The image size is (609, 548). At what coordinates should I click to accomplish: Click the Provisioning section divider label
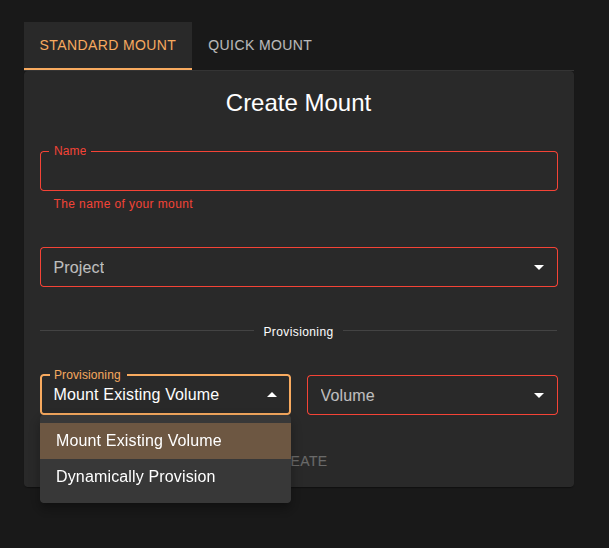298,331
